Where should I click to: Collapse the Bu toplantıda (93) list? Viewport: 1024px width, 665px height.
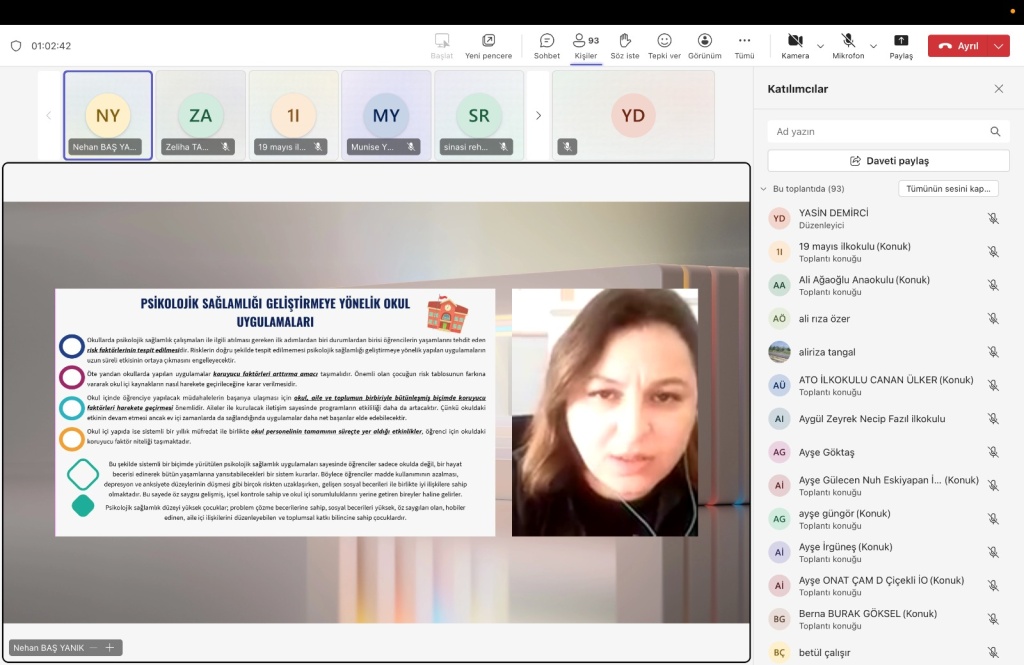tap(763, 189)
